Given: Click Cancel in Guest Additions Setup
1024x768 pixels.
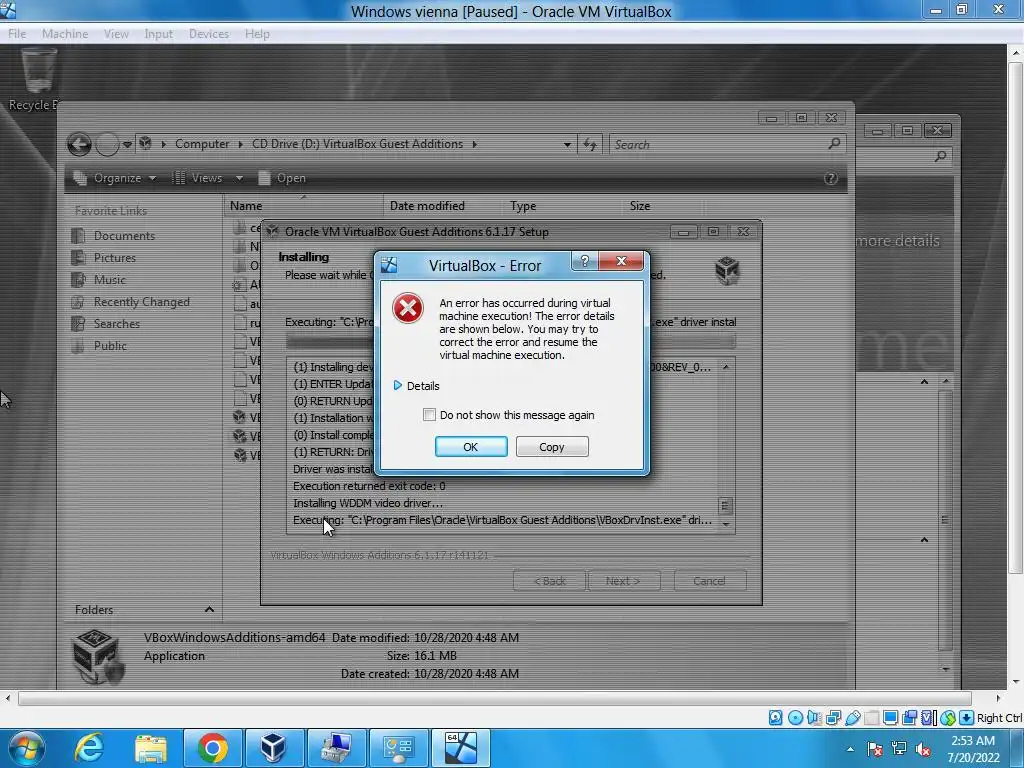Looking at the screenshot, I should [709, 581].
